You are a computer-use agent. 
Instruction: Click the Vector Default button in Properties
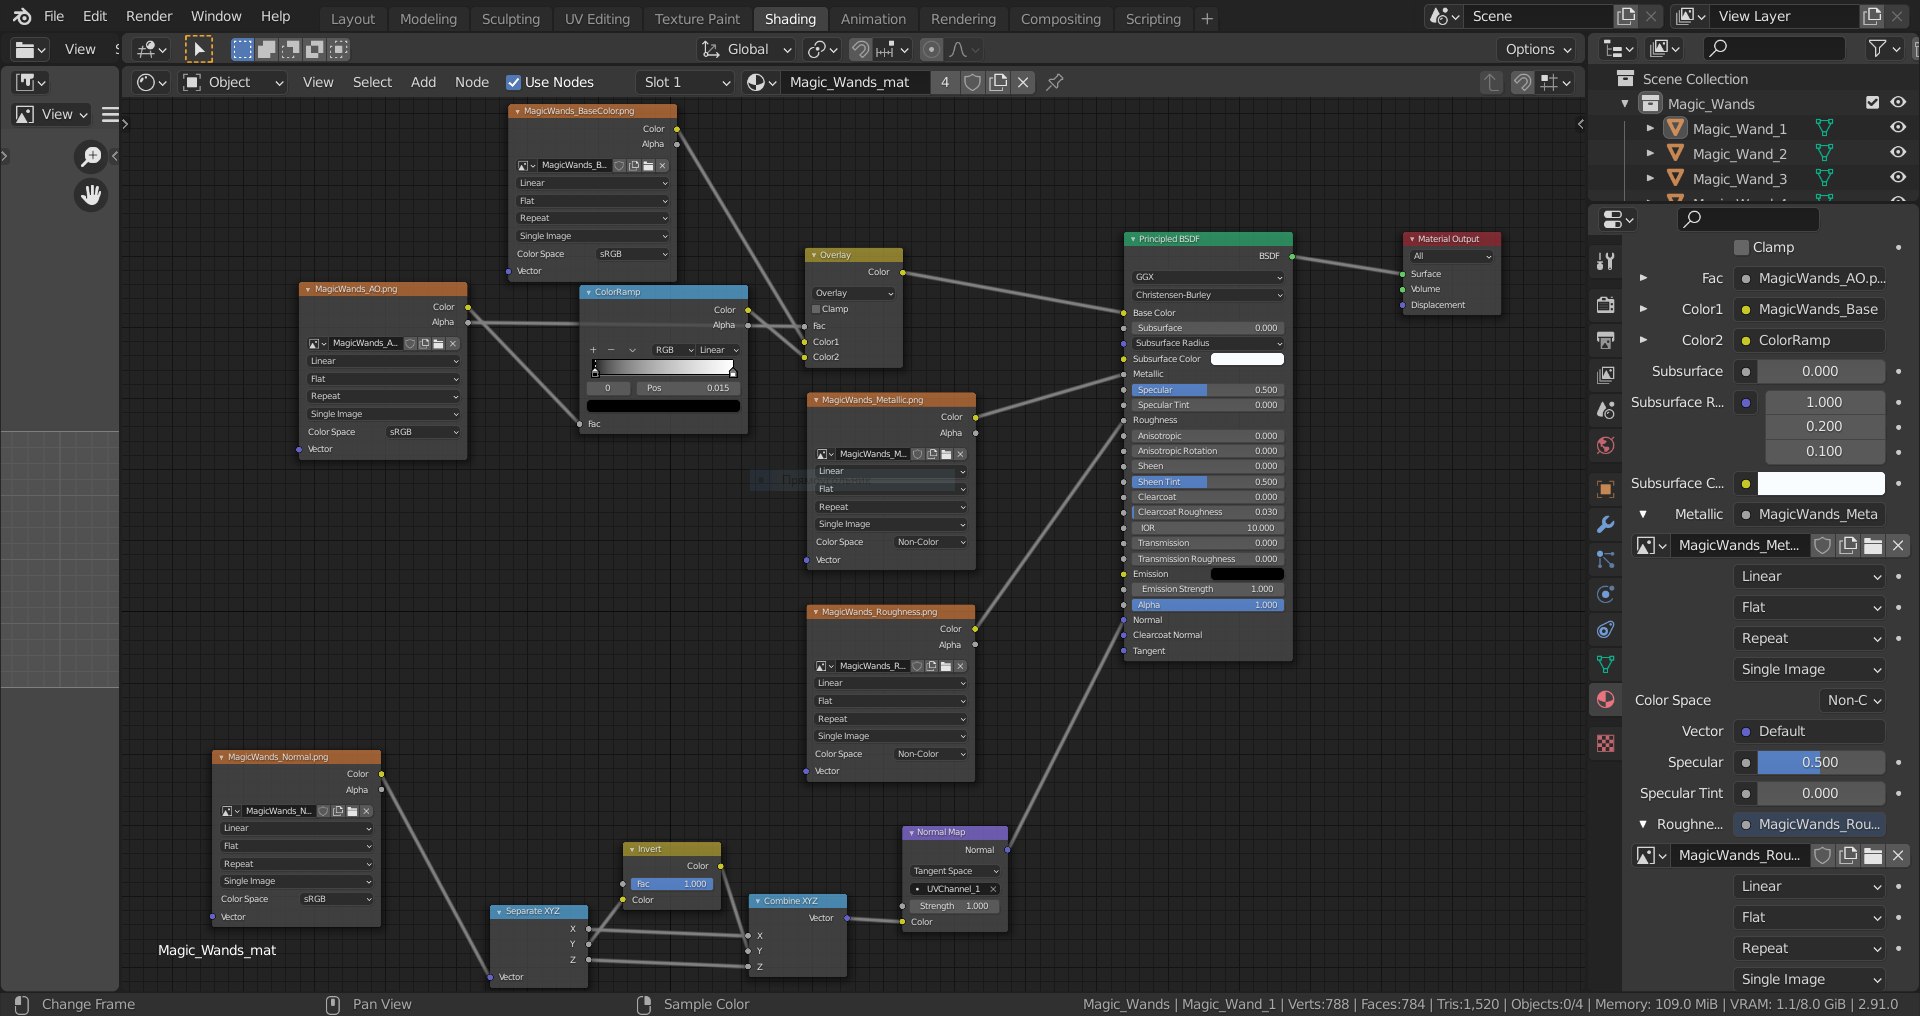tap(1810, 731)
